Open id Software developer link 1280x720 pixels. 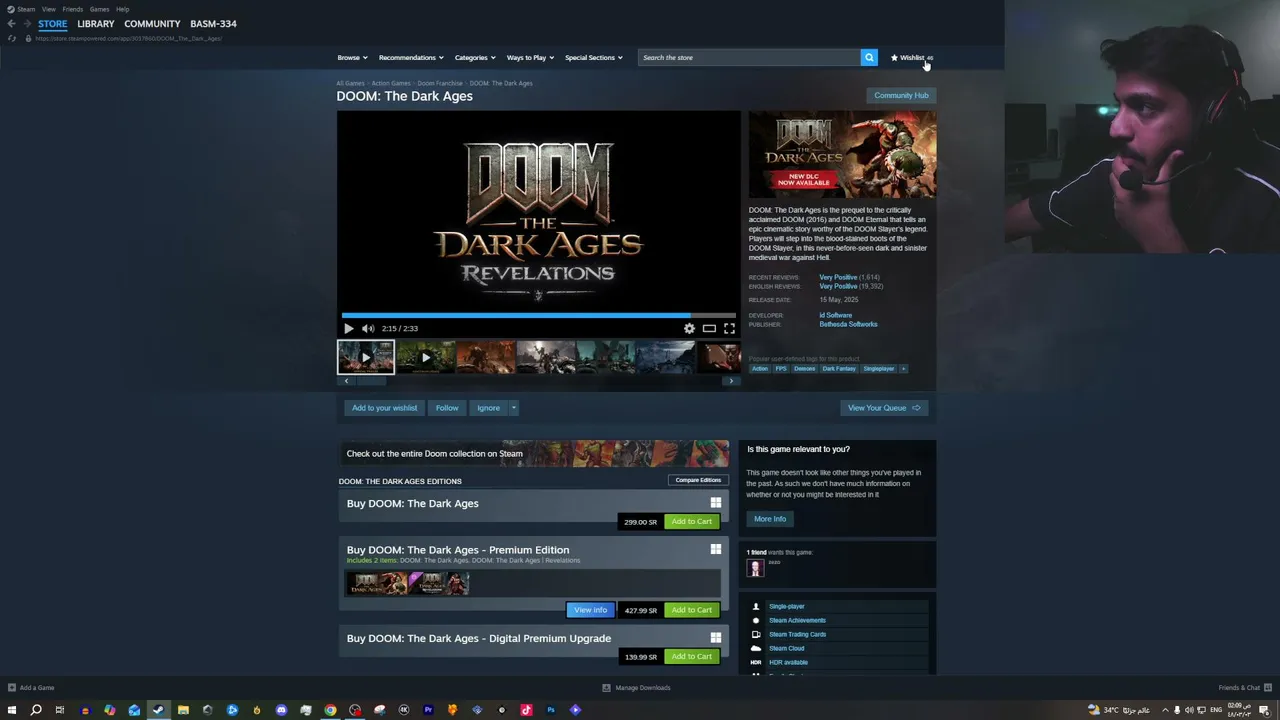(835, 315)
